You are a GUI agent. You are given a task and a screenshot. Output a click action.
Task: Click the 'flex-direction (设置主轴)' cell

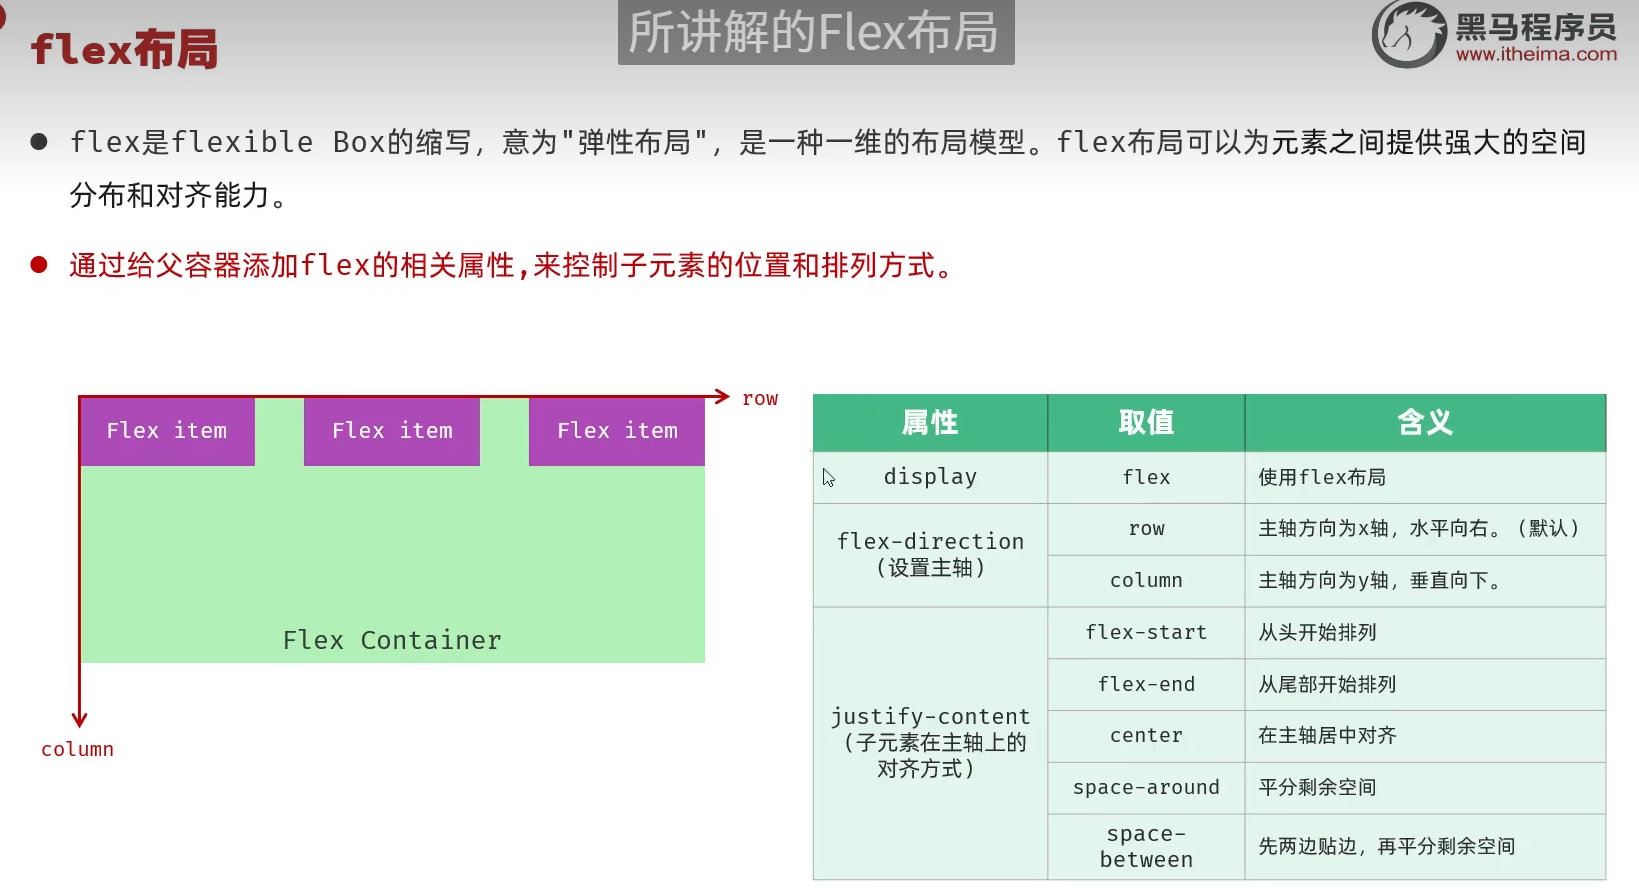click(930, 555)
